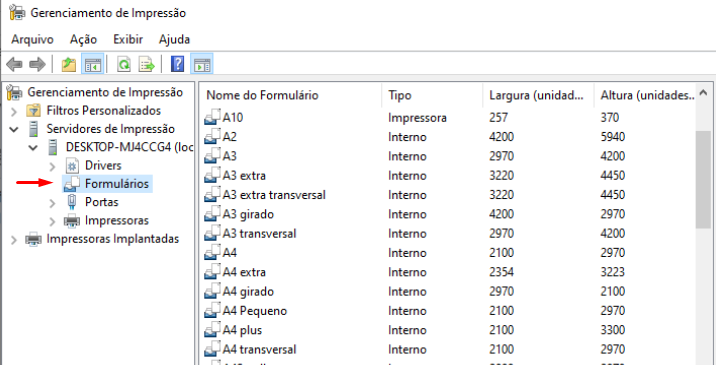Viewport: 716px width, 365px height.
Task: Click the Forward arrow toolbar icon
Action: coord(37,64)
